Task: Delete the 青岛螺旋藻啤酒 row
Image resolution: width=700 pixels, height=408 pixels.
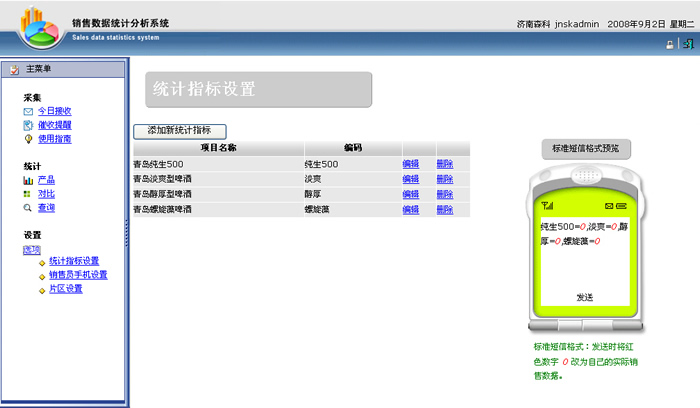Action: click(x=444, y=209)
